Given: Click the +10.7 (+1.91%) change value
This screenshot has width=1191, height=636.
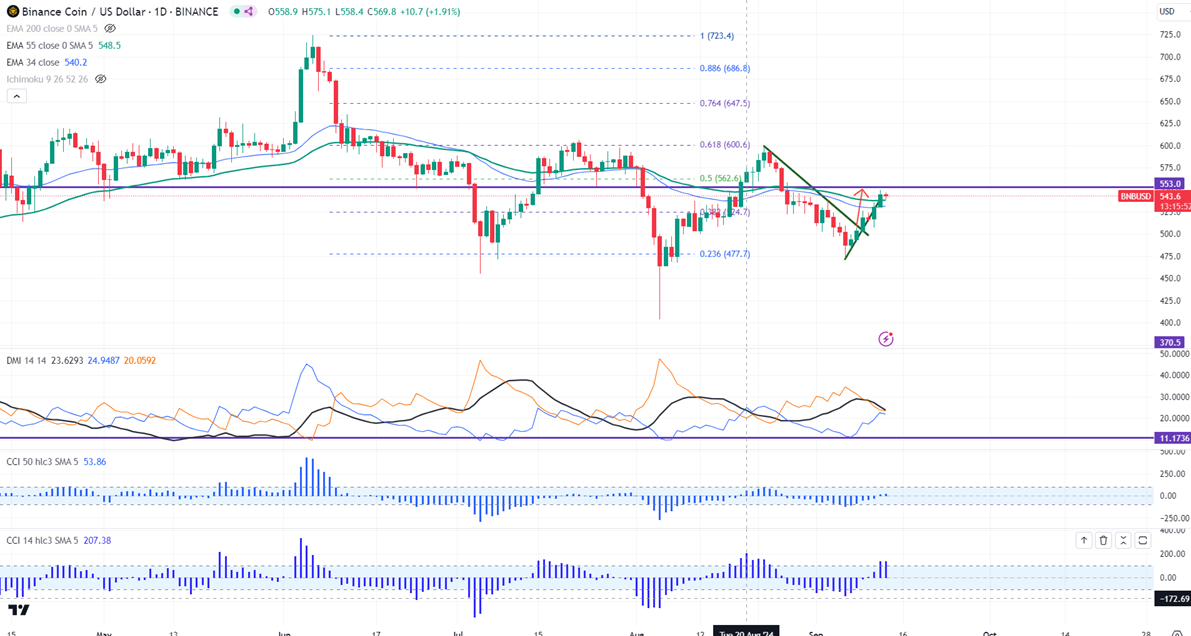Looking at the screenshot, I should (x=428, y=11).
